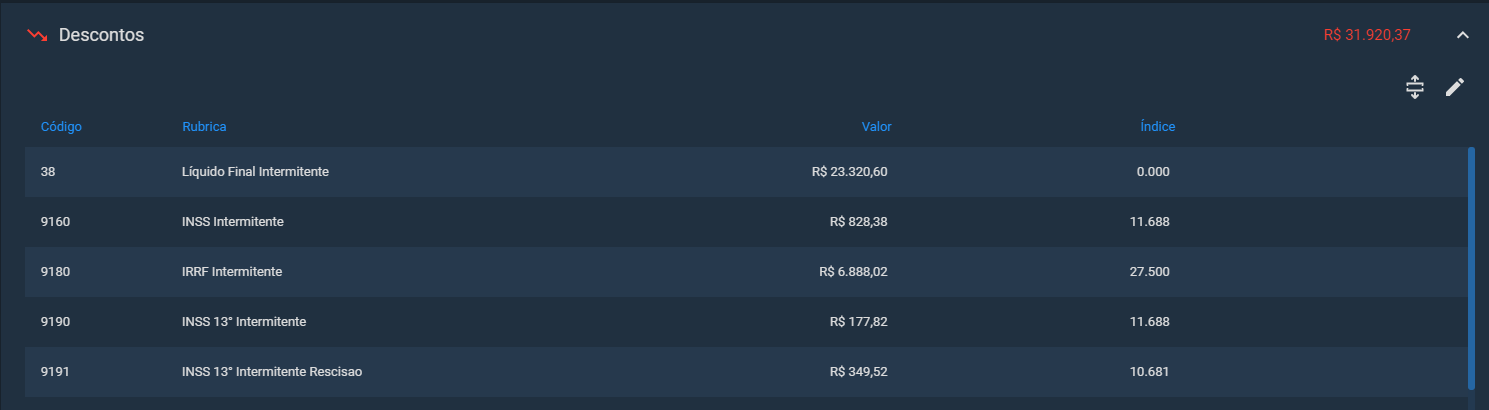The width and height of the screenshot is (1489, 410).
Task: Sort by the Código column header
Action: [x=61, y=127]
